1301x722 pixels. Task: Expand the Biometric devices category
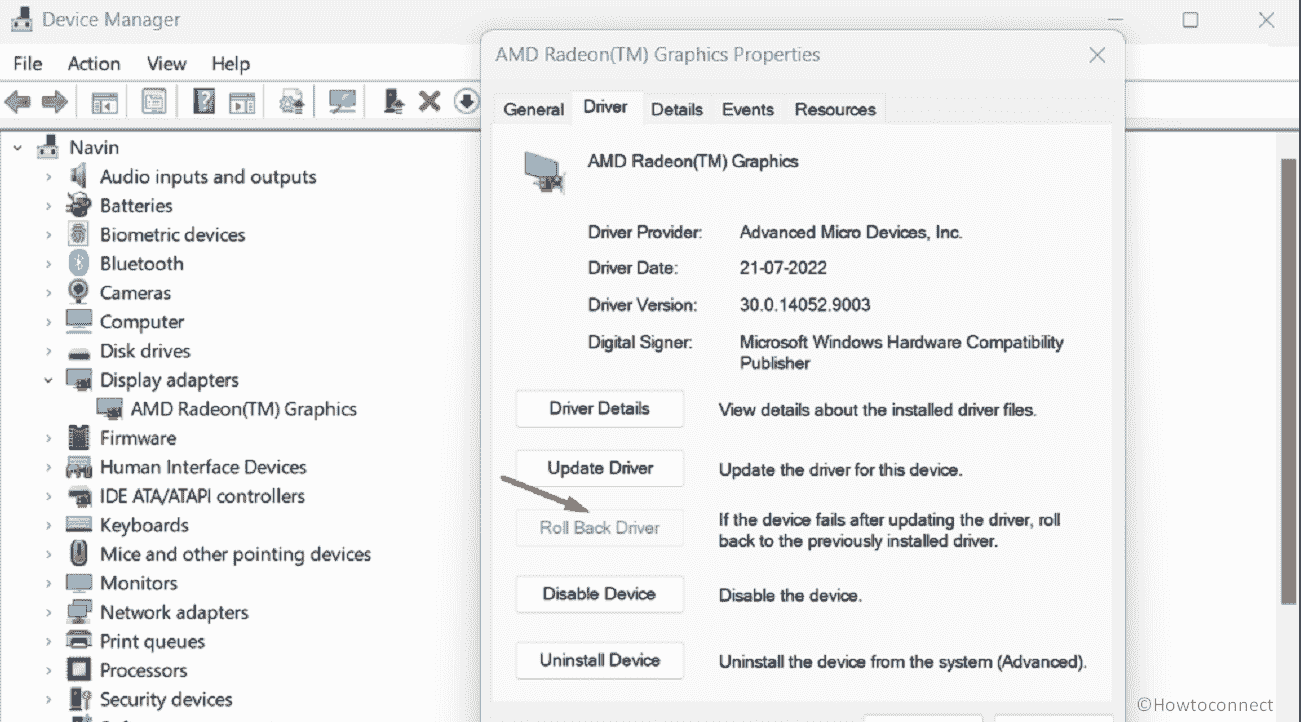[47, 235]
